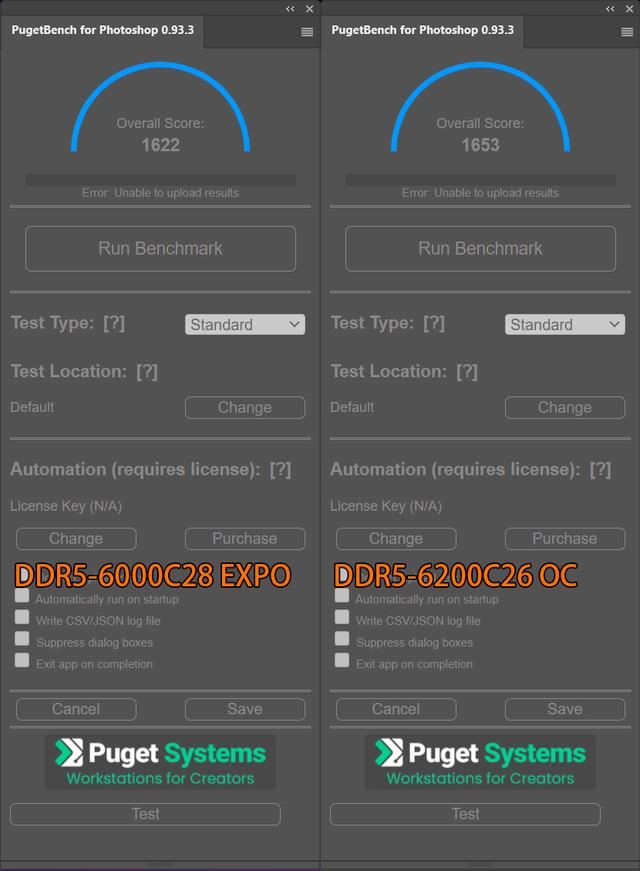The image size is (640, 871).
Task: Close the right PugetBench panel
Action: (x=629, y=9)
